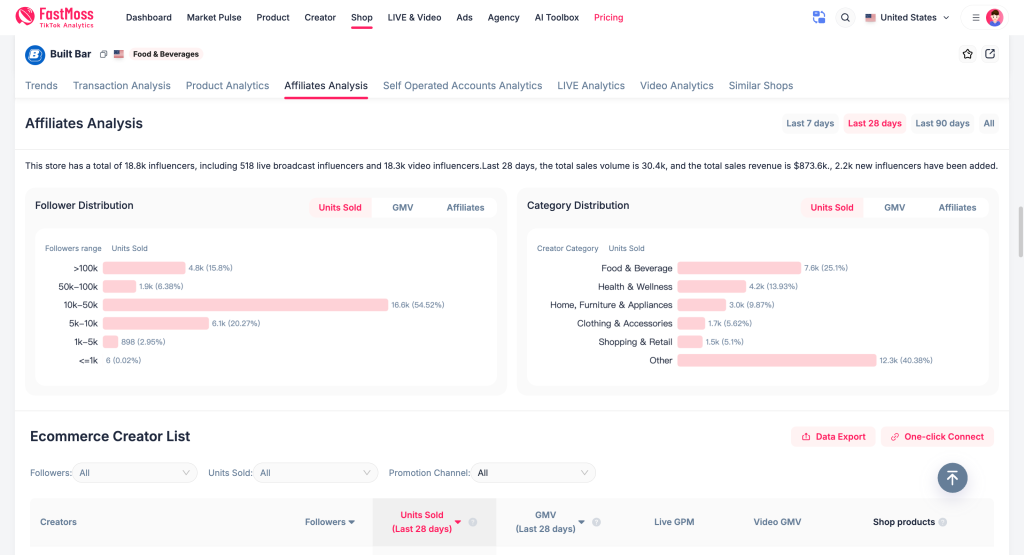
Task: Open the LIVE & Video menu
Action: pos(414,18)
